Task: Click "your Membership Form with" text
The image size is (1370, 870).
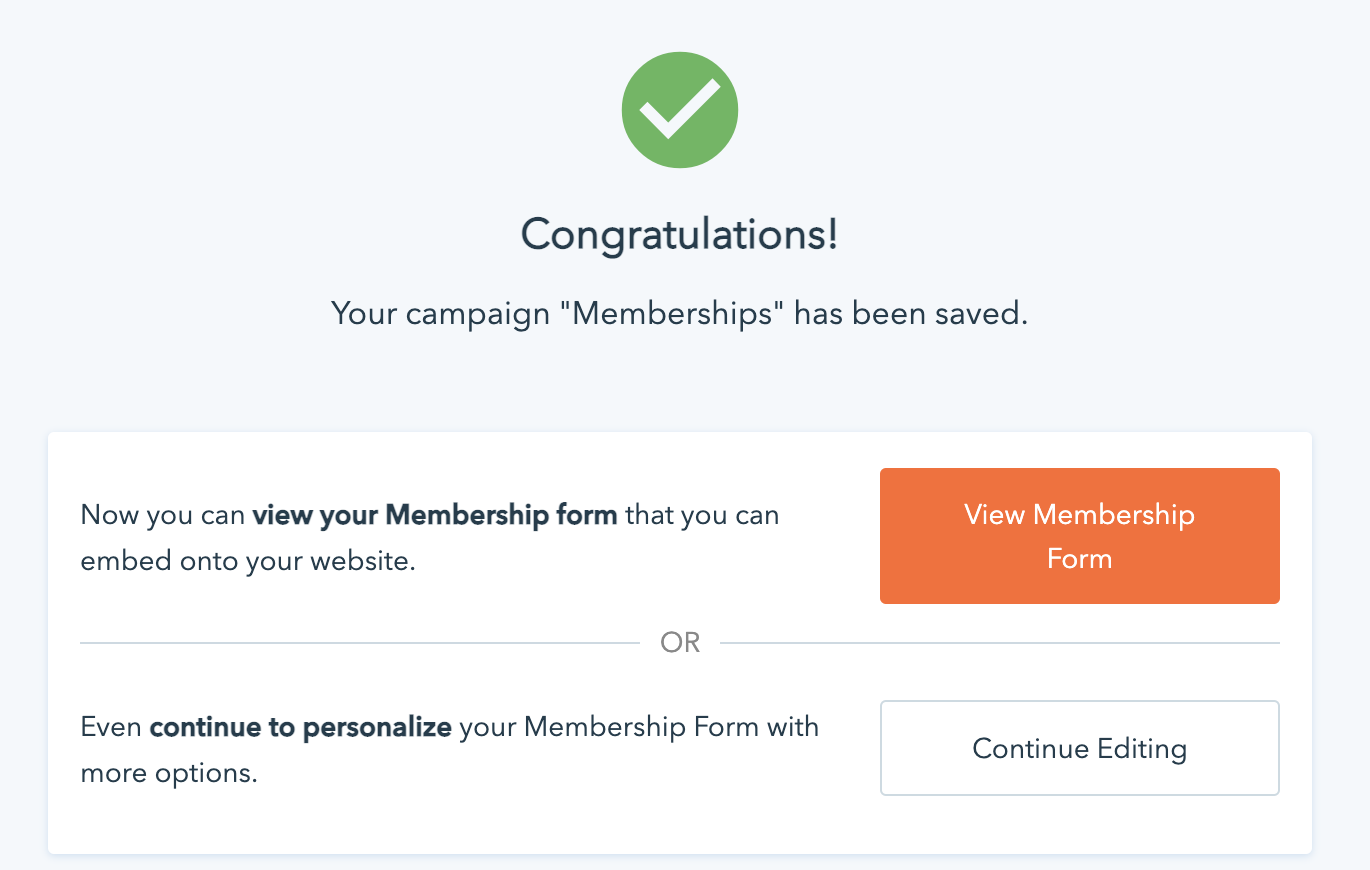Action: pyautogui.click(x=639, y=726)
